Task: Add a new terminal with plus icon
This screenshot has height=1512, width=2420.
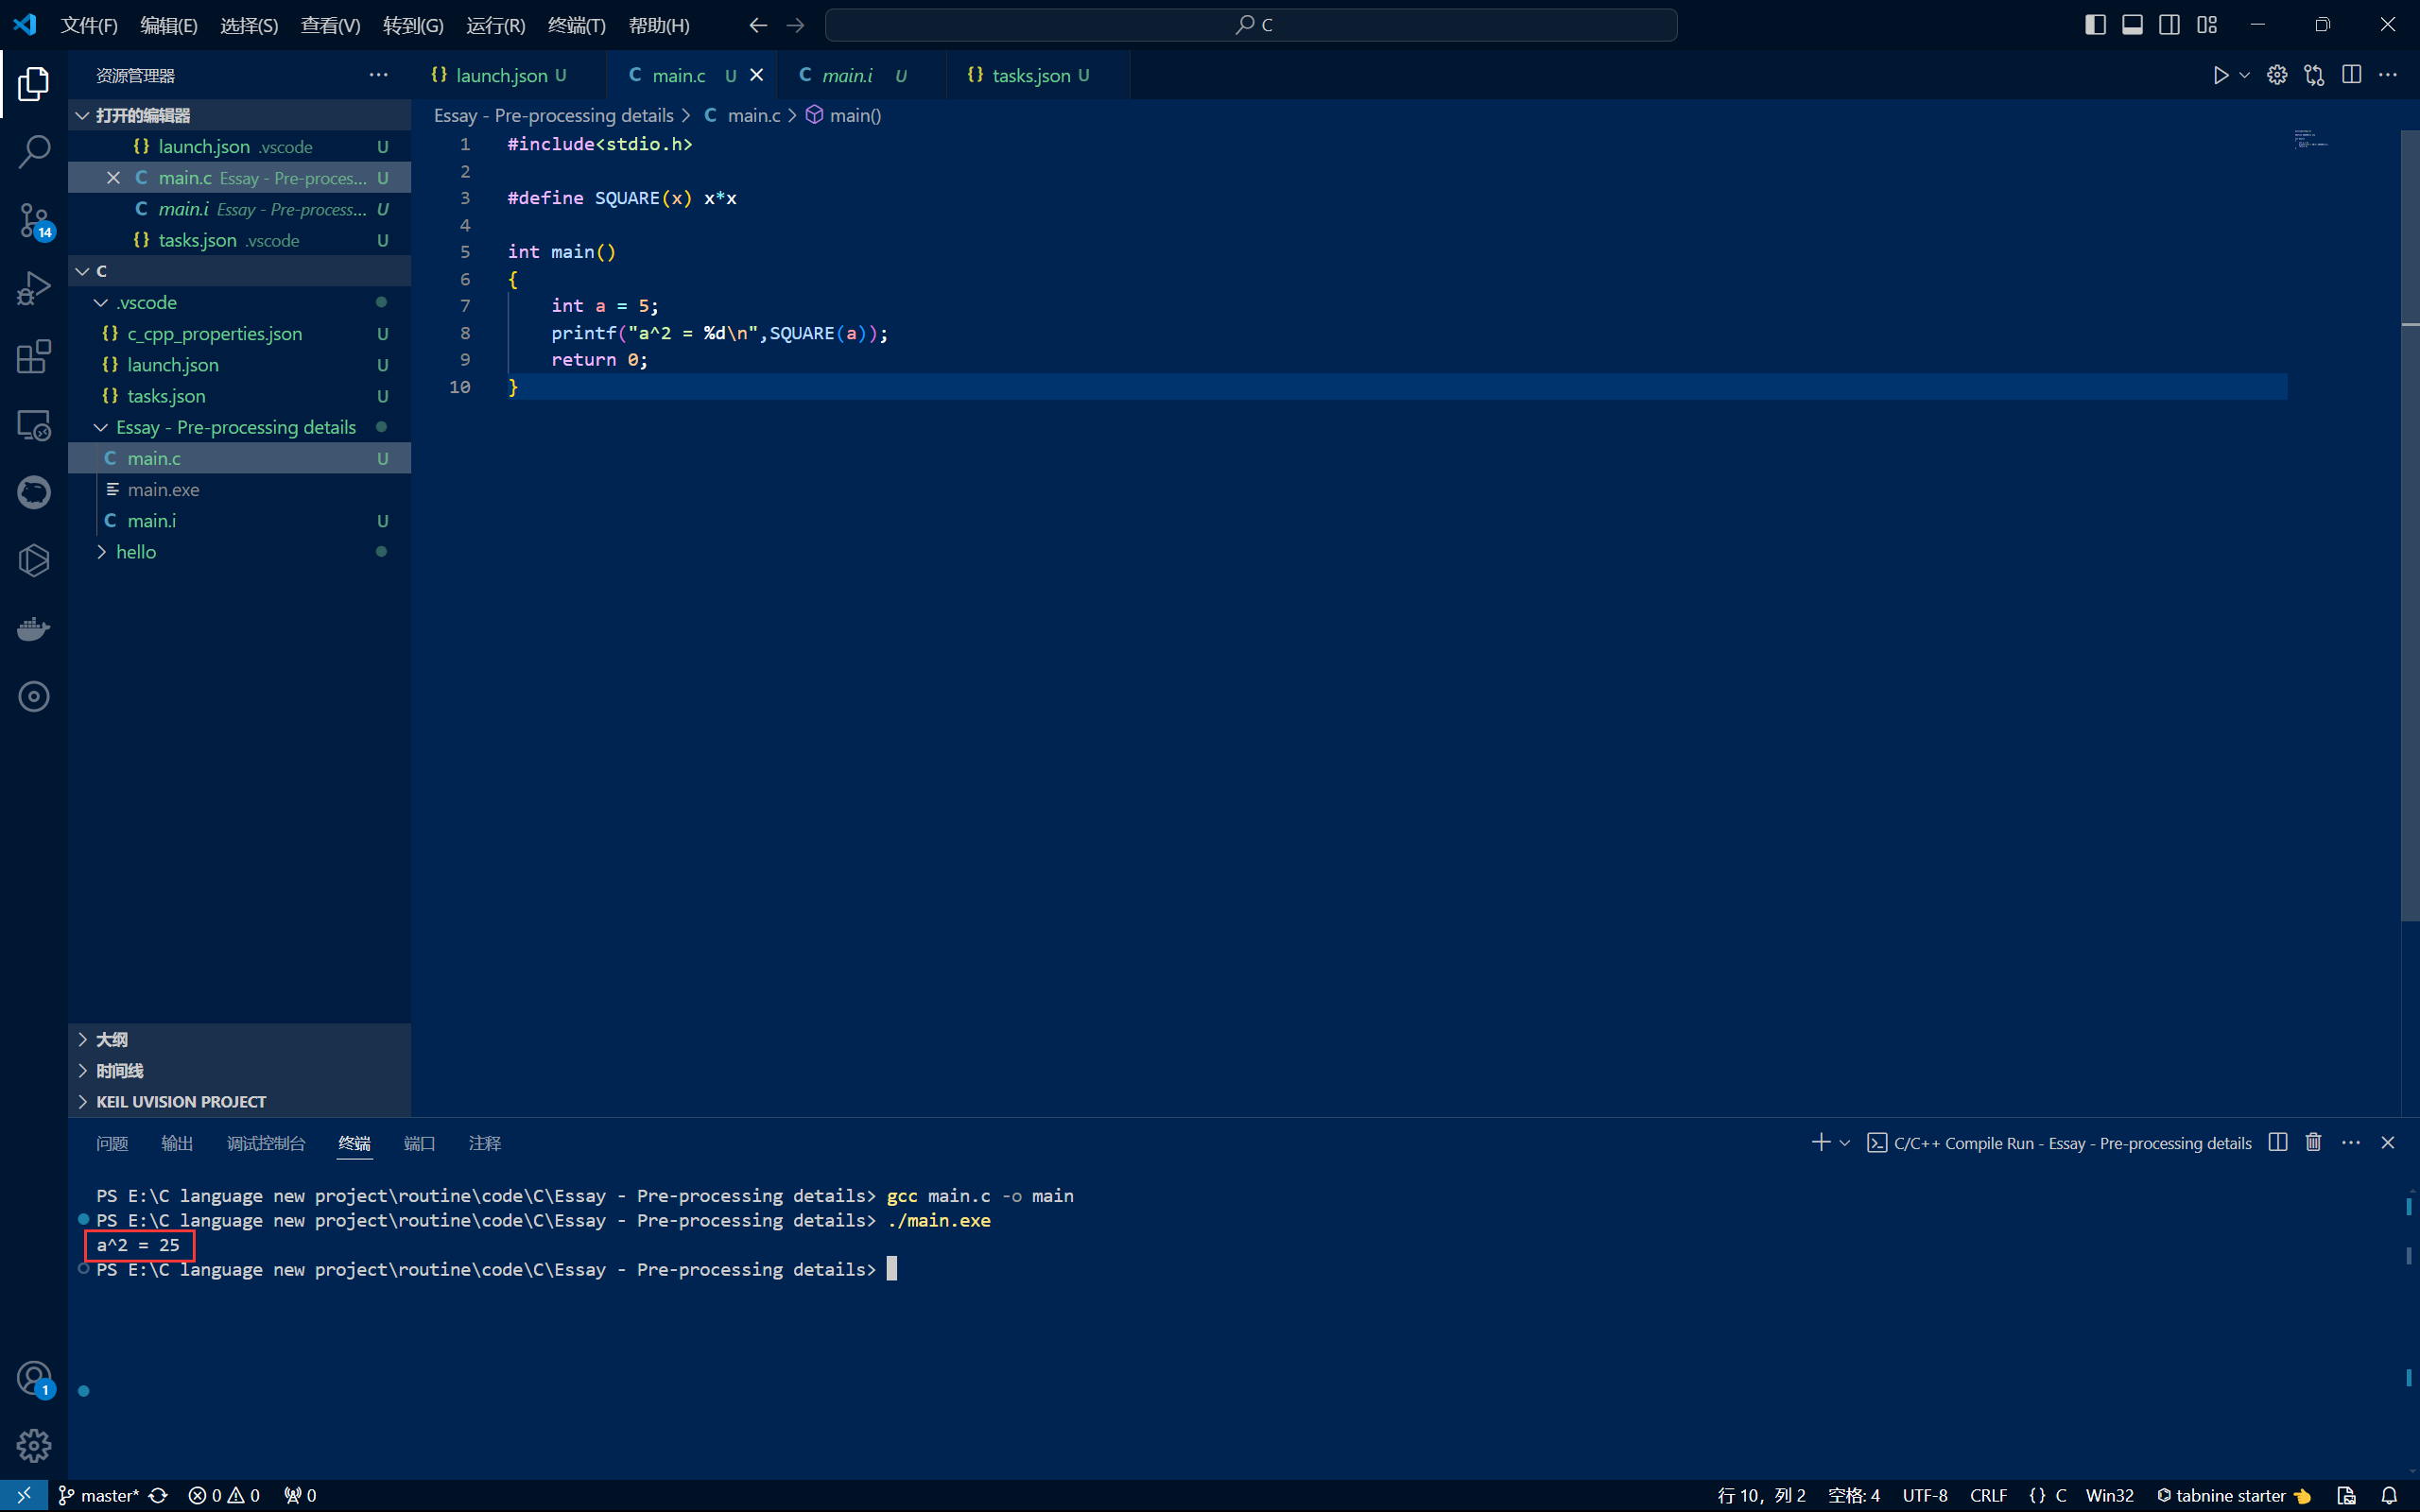Action: 1820,1142
